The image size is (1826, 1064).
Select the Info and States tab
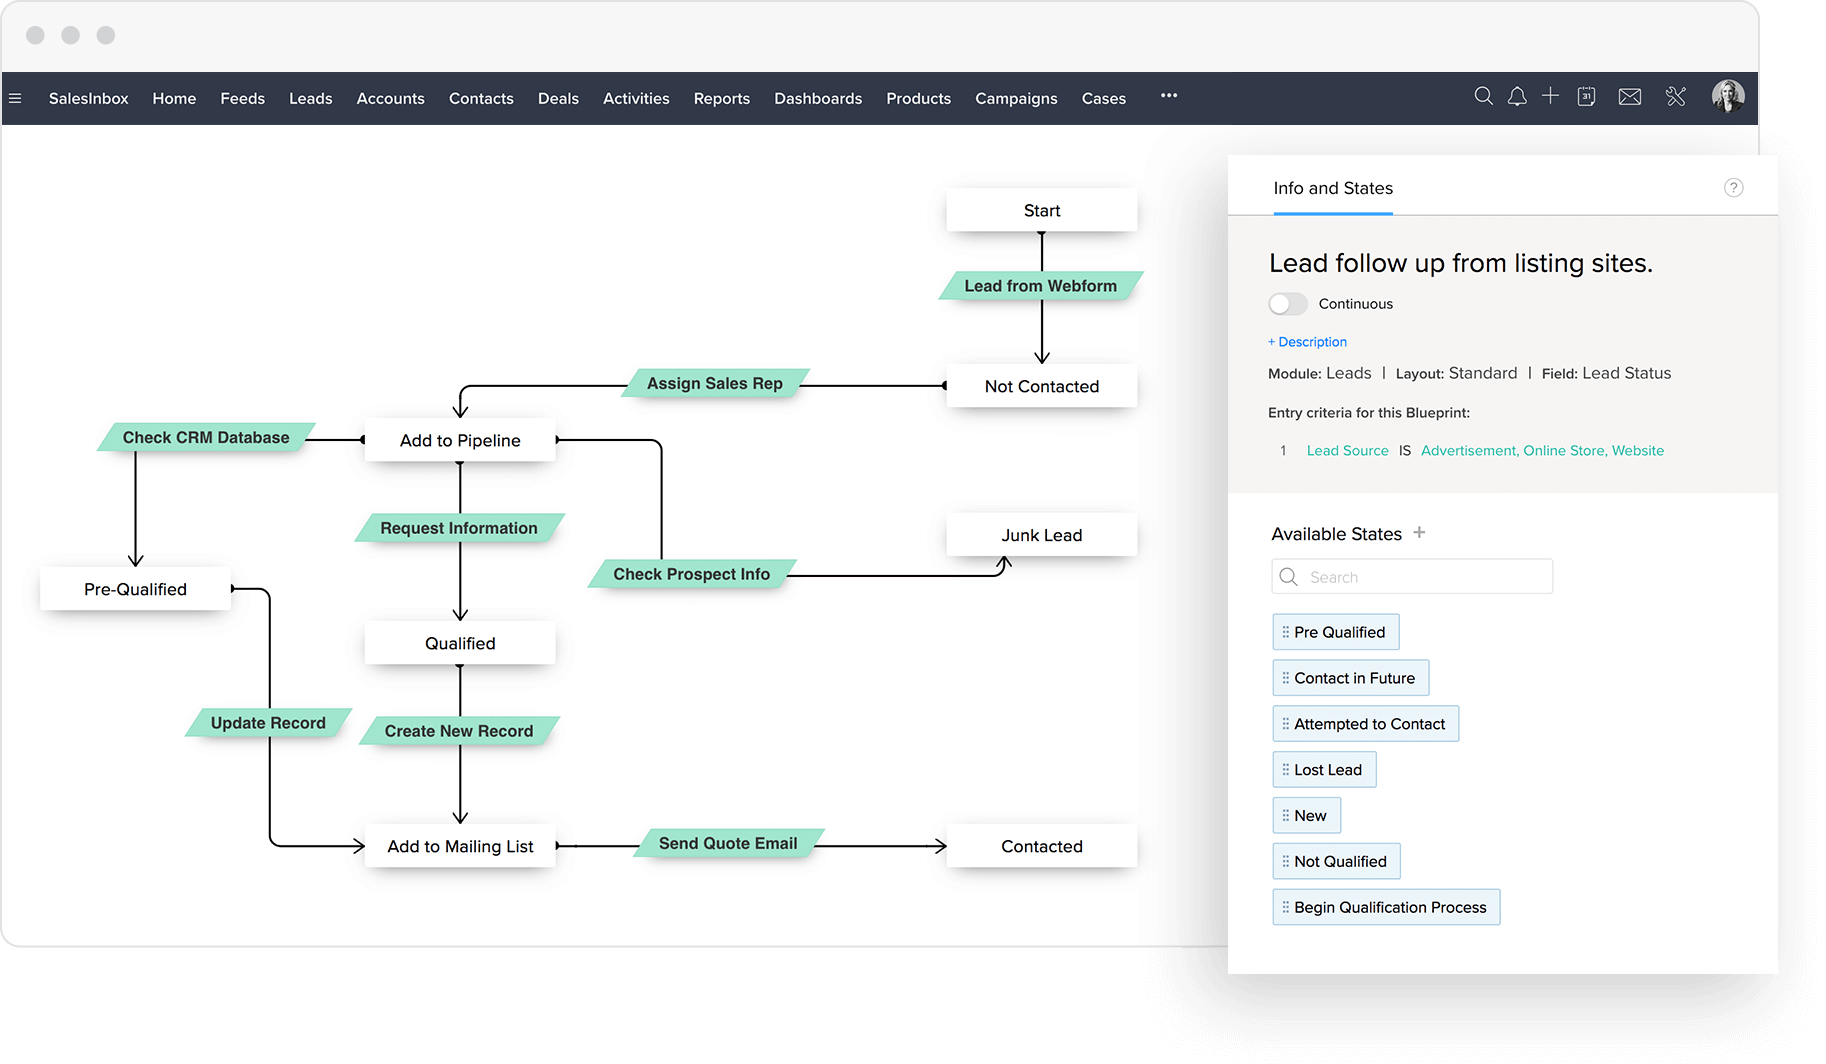point(1333,188)
